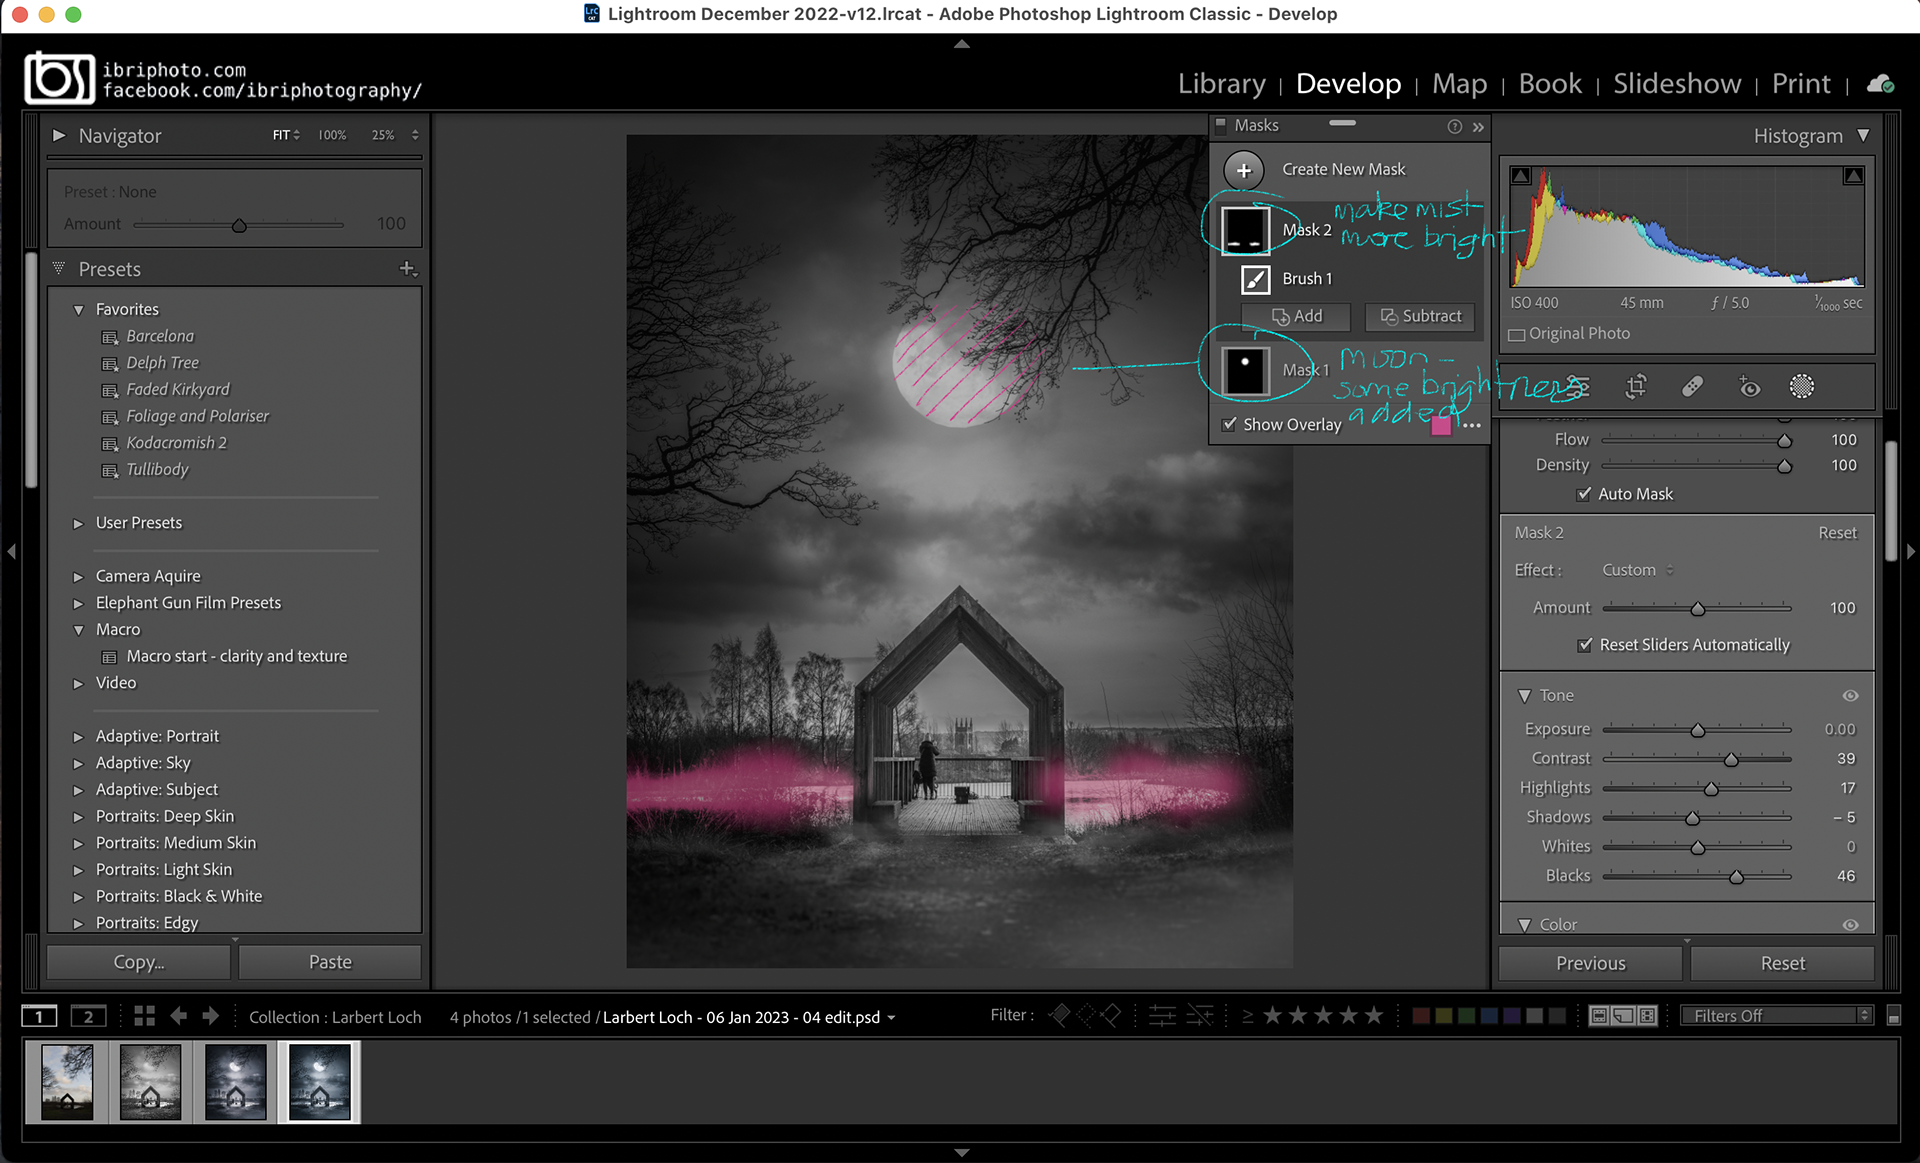Viewport: 1920px width, 1163px height.
Task: Toggle the Show Overlay checkbox
Action: coord(1229,424)
